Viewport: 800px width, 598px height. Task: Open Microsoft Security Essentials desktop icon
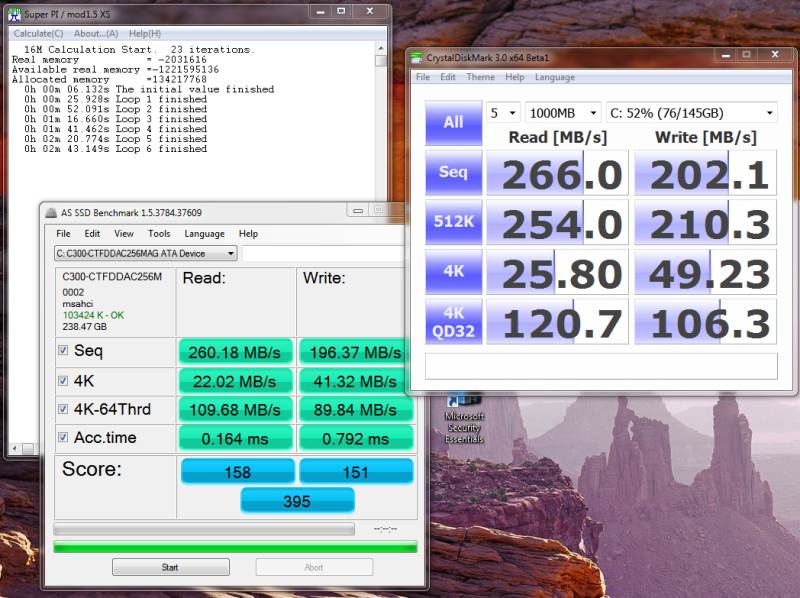pos(464,418)
